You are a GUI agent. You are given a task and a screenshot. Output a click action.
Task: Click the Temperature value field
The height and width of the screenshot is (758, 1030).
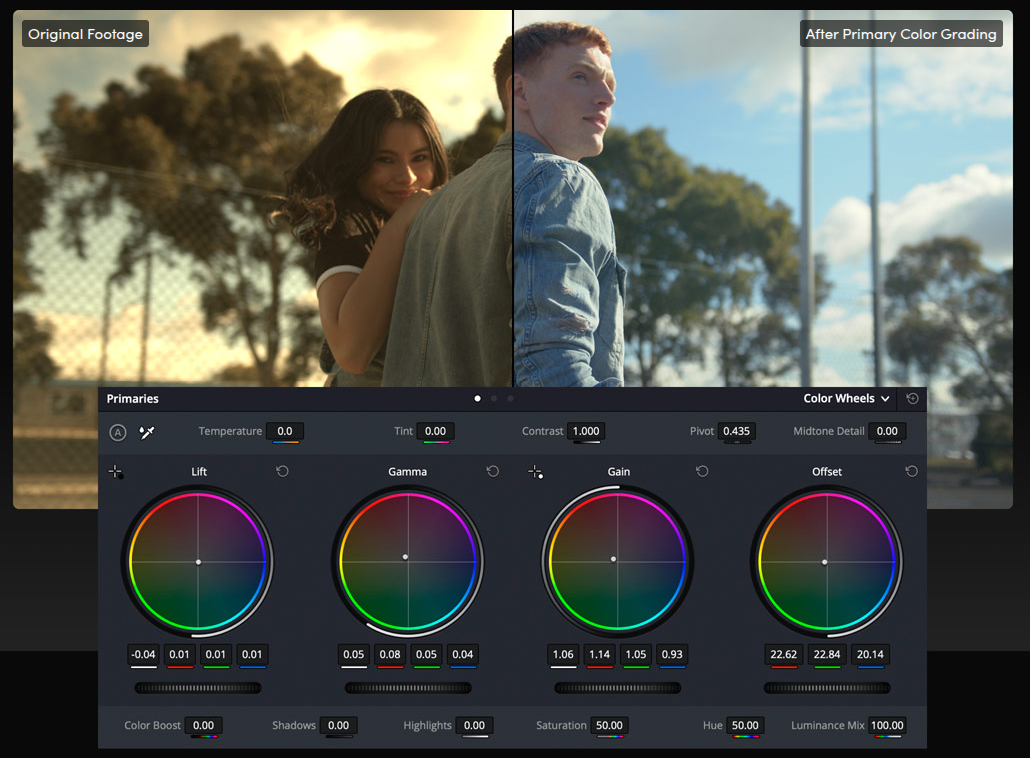(x=285, y=430)
